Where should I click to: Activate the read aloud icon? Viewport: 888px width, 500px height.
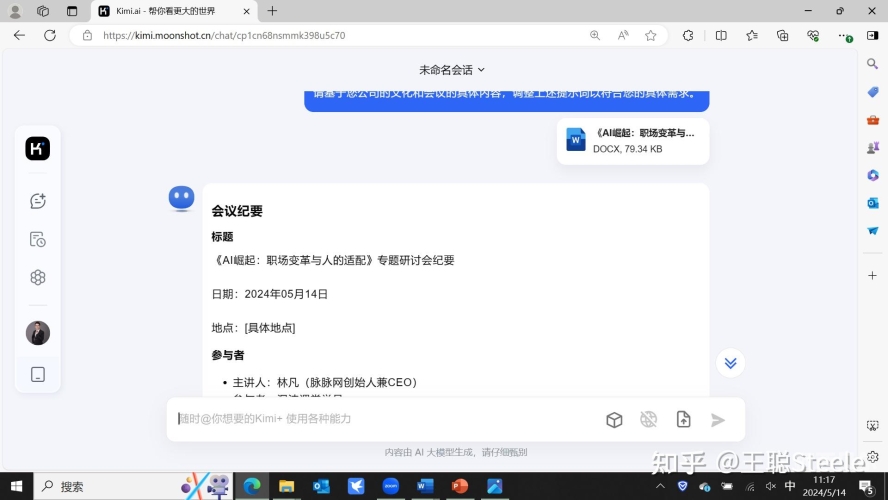623,35
